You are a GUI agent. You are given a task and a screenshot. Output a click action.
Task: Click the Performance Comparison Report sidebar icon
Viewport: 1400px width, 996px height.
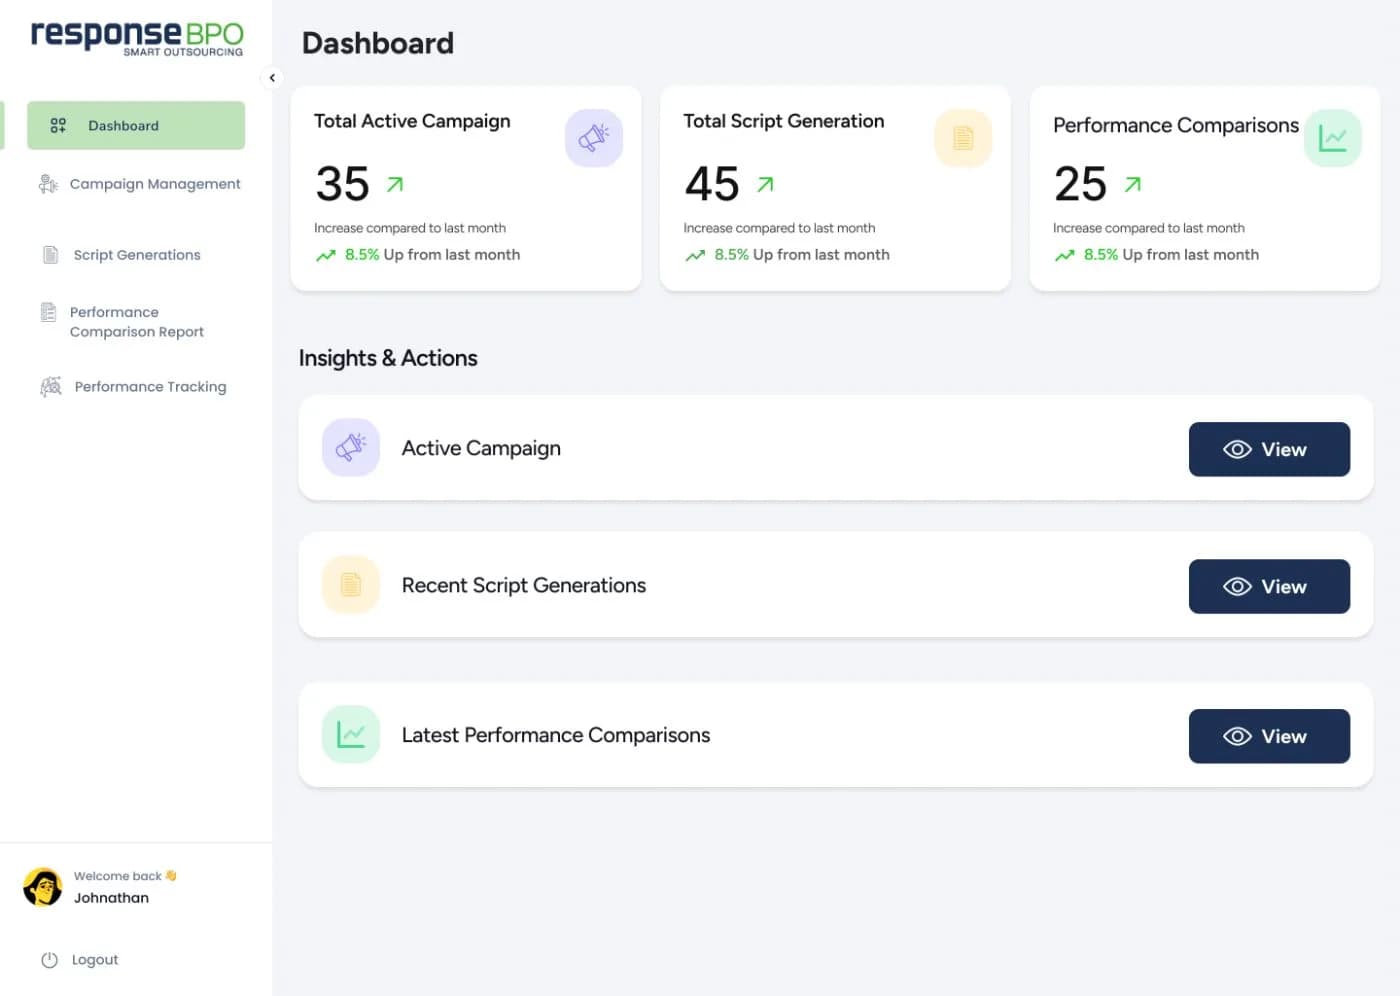pos(48,312)
